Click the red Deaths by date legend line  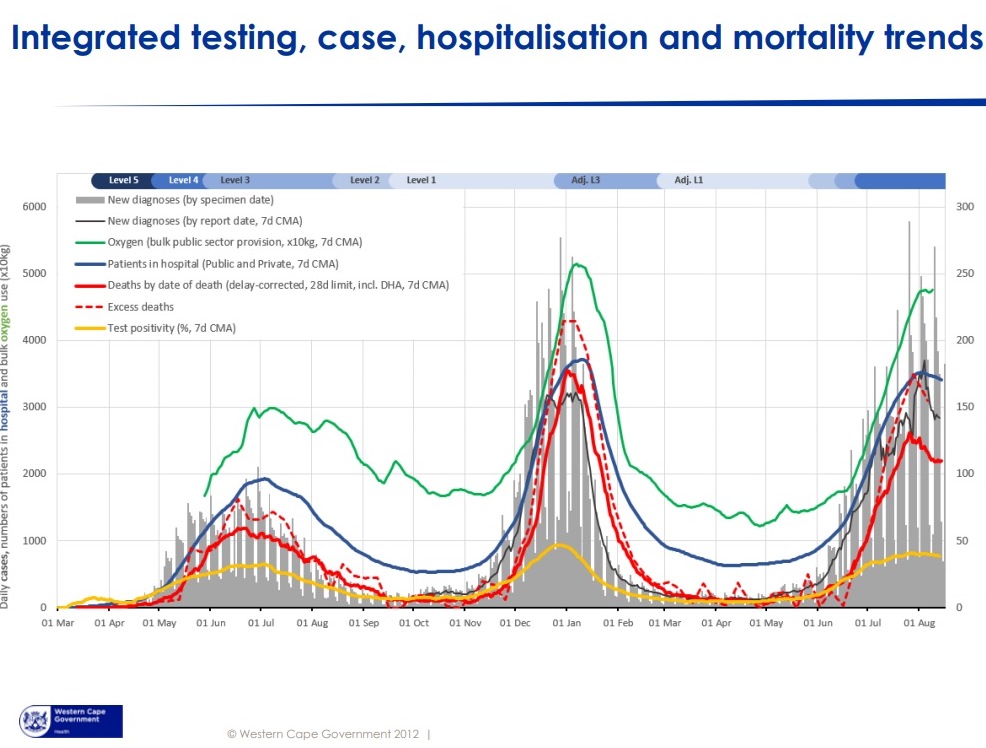90,285
